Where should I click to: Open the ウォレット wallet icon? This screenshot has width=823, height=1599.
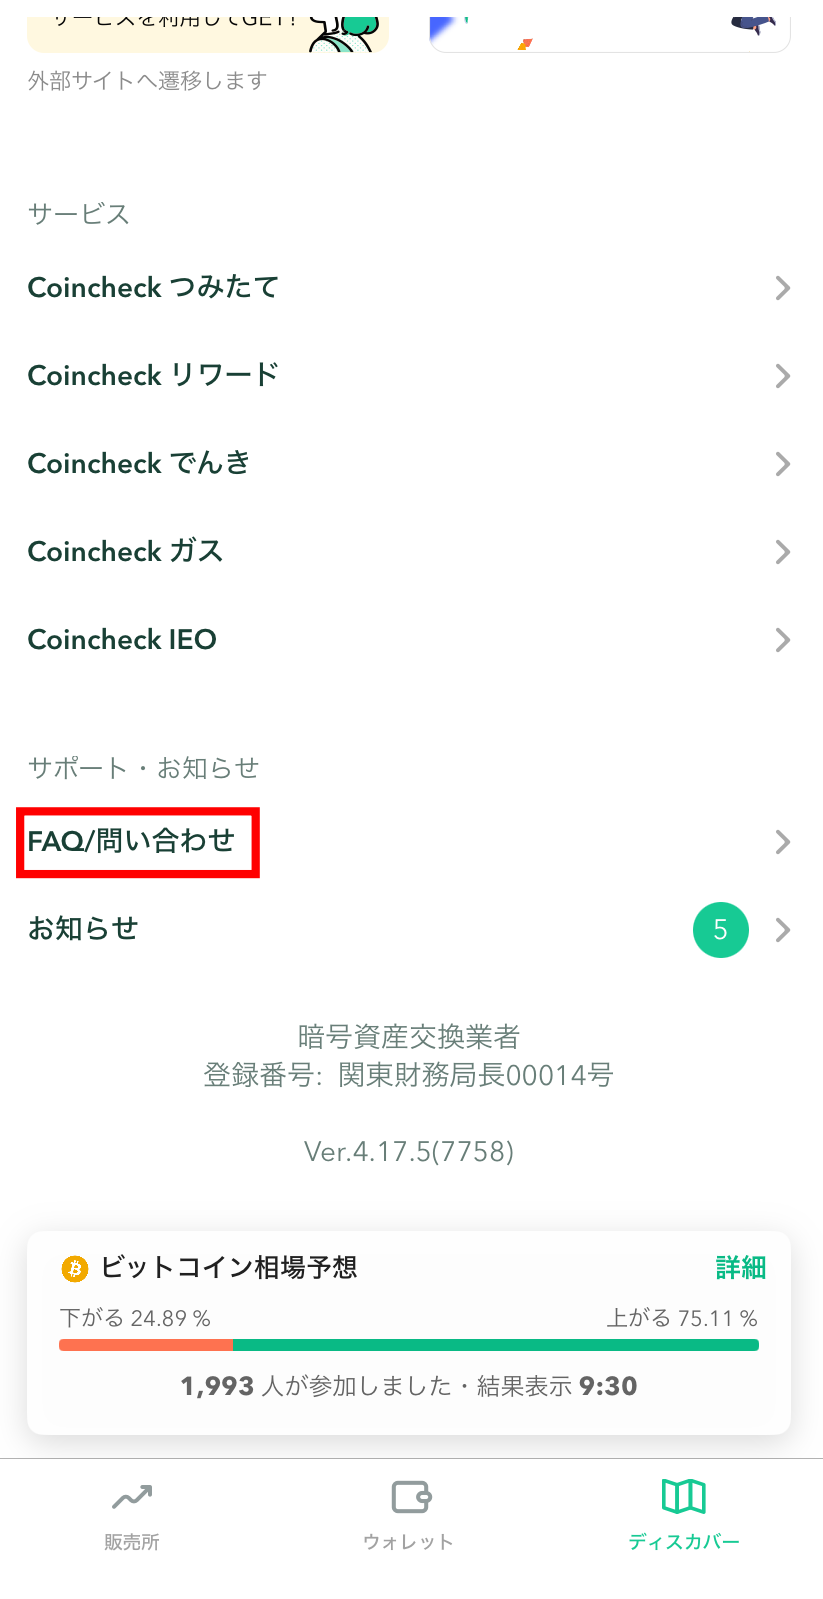click(410, 1497)
